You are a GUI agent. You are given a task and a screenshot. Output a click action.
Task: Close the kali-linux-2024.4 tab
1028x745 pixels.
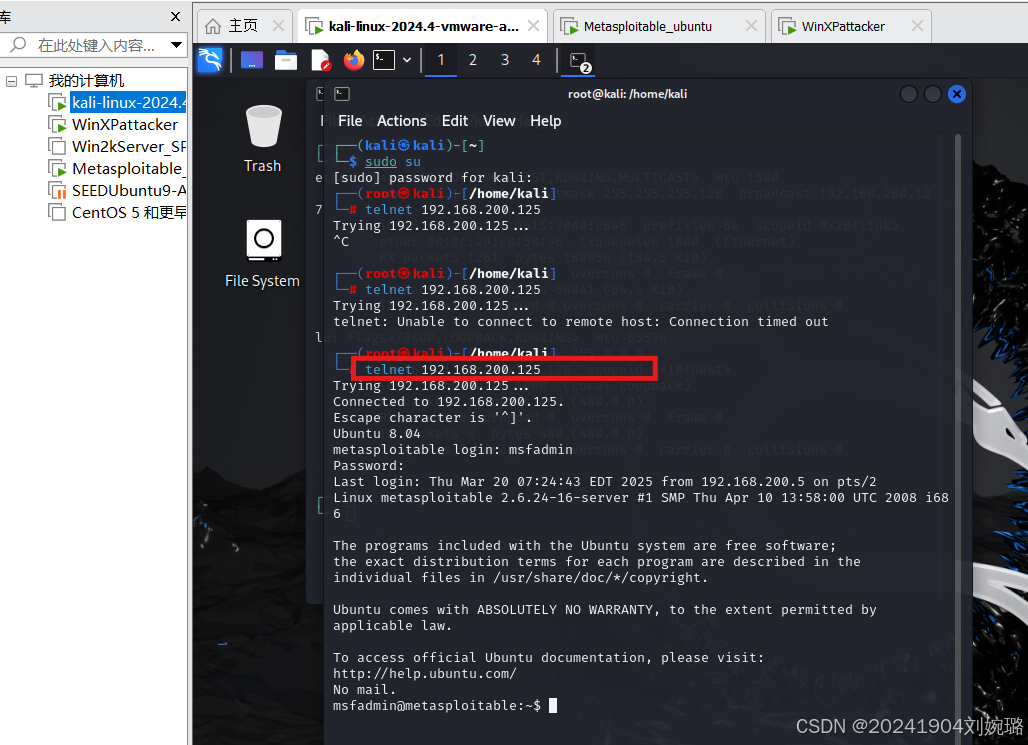pos(533,26)
